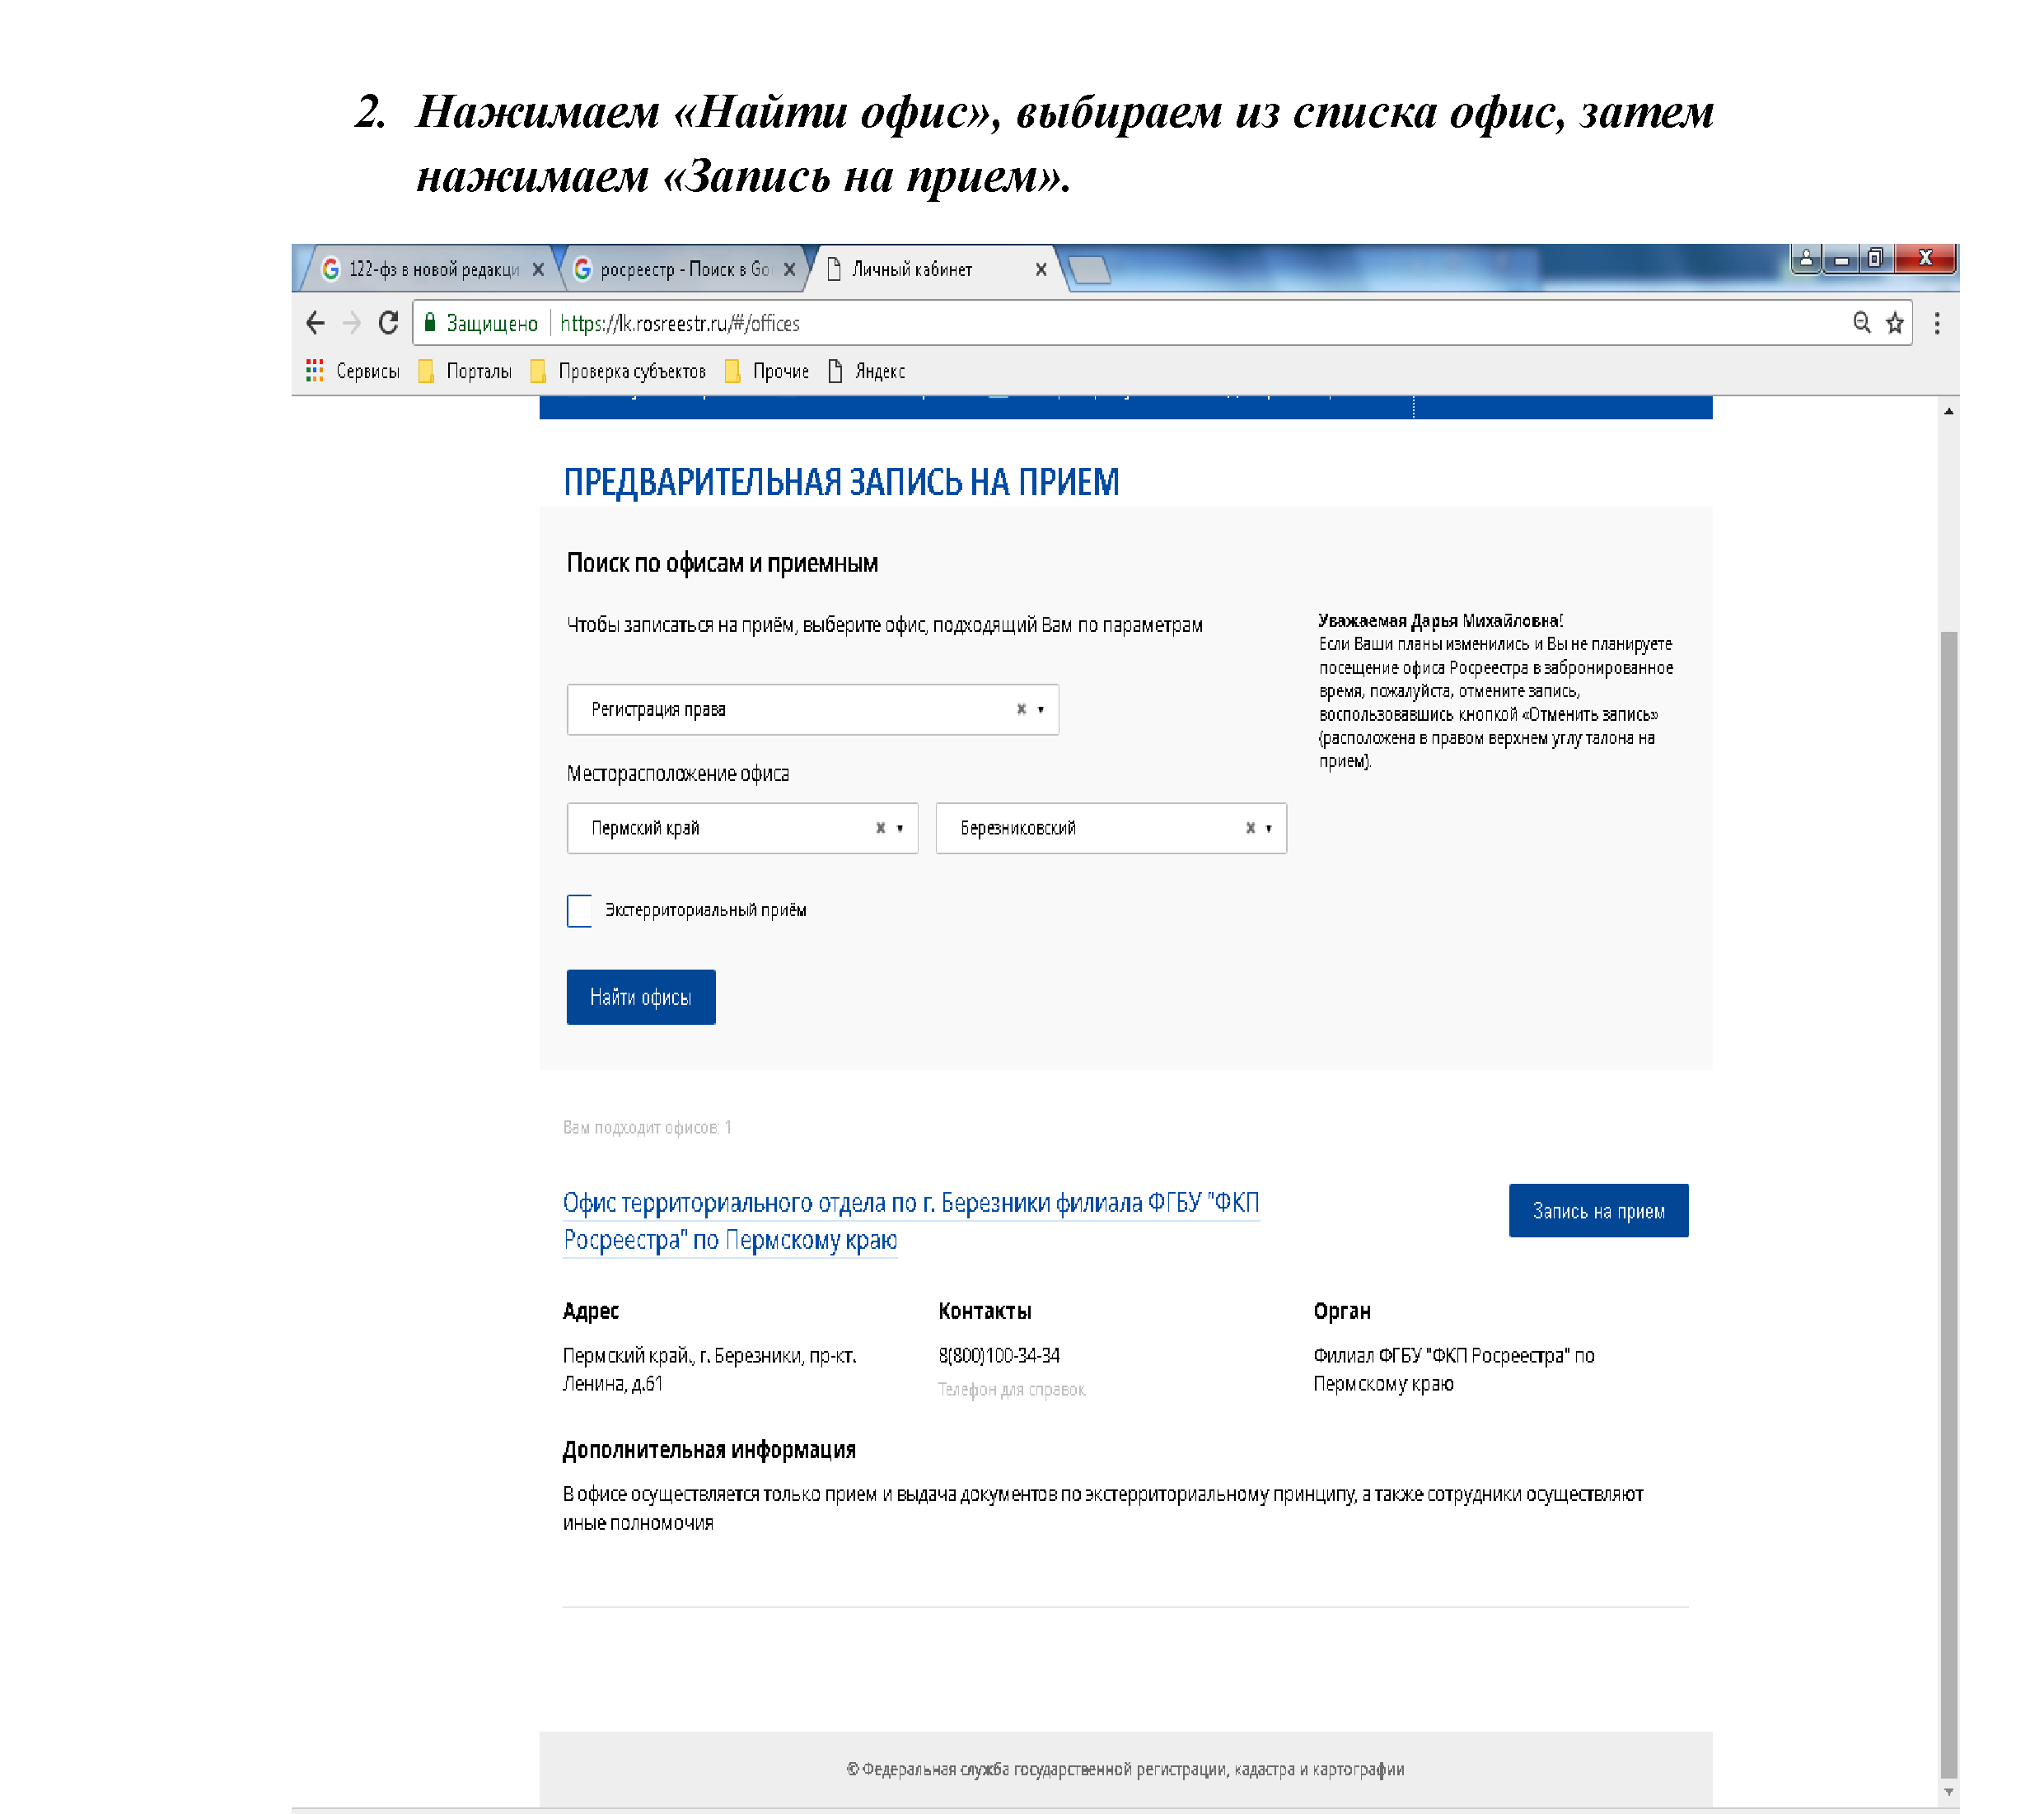Bookmark this page with the star icon
The image size is (2044, 1814).
pyautogui.click(x=1894, y=323)
